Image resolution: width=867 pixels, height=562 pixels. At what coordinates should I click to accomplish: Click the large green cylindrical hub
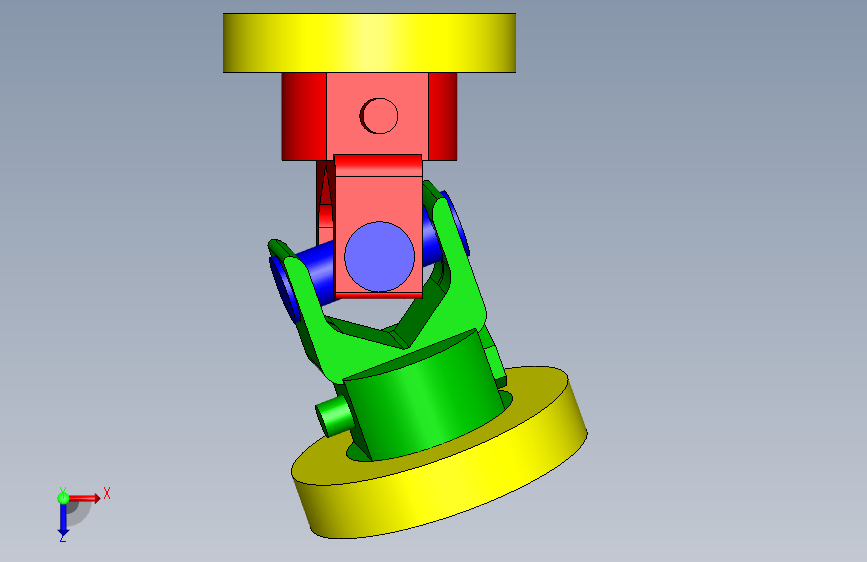tap(426, 396)
